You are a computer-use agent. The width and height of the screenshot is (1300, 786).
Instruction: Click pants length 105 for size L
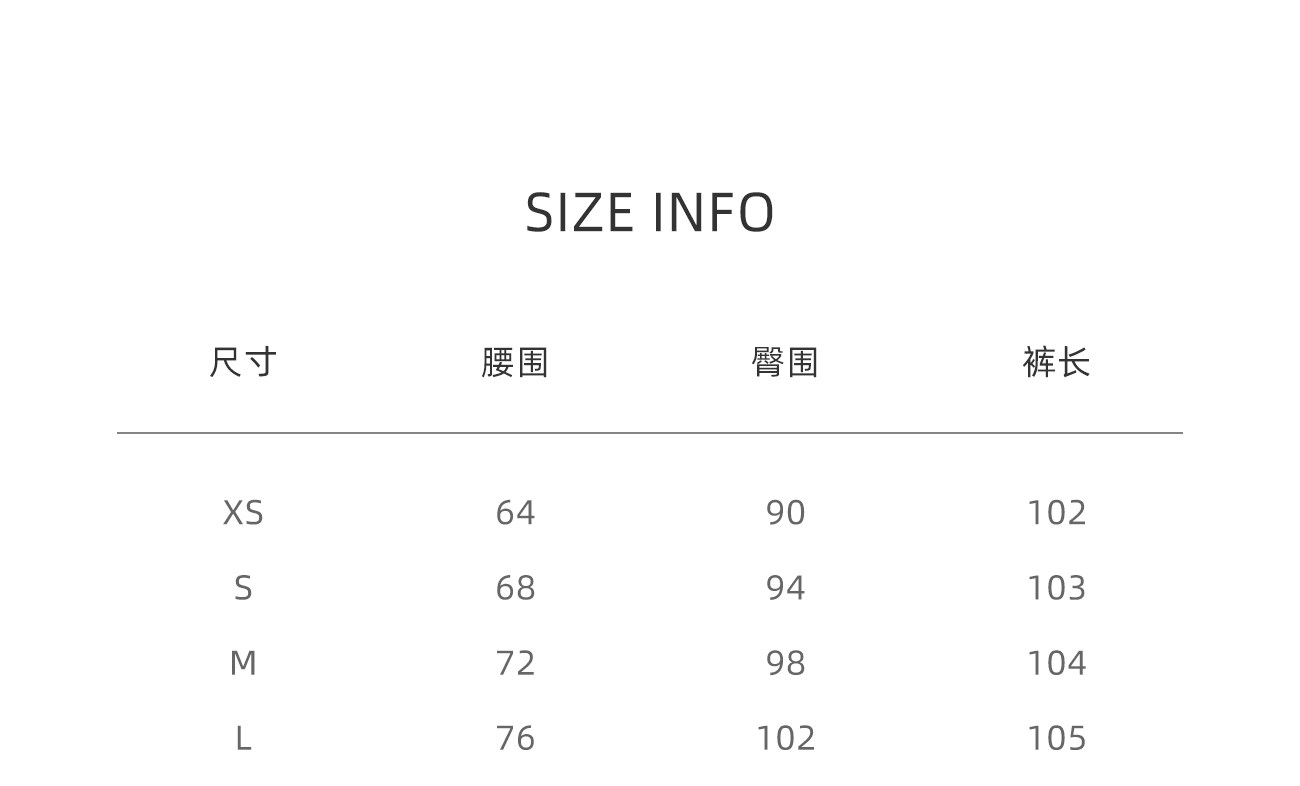click(x=1056, y=739)
